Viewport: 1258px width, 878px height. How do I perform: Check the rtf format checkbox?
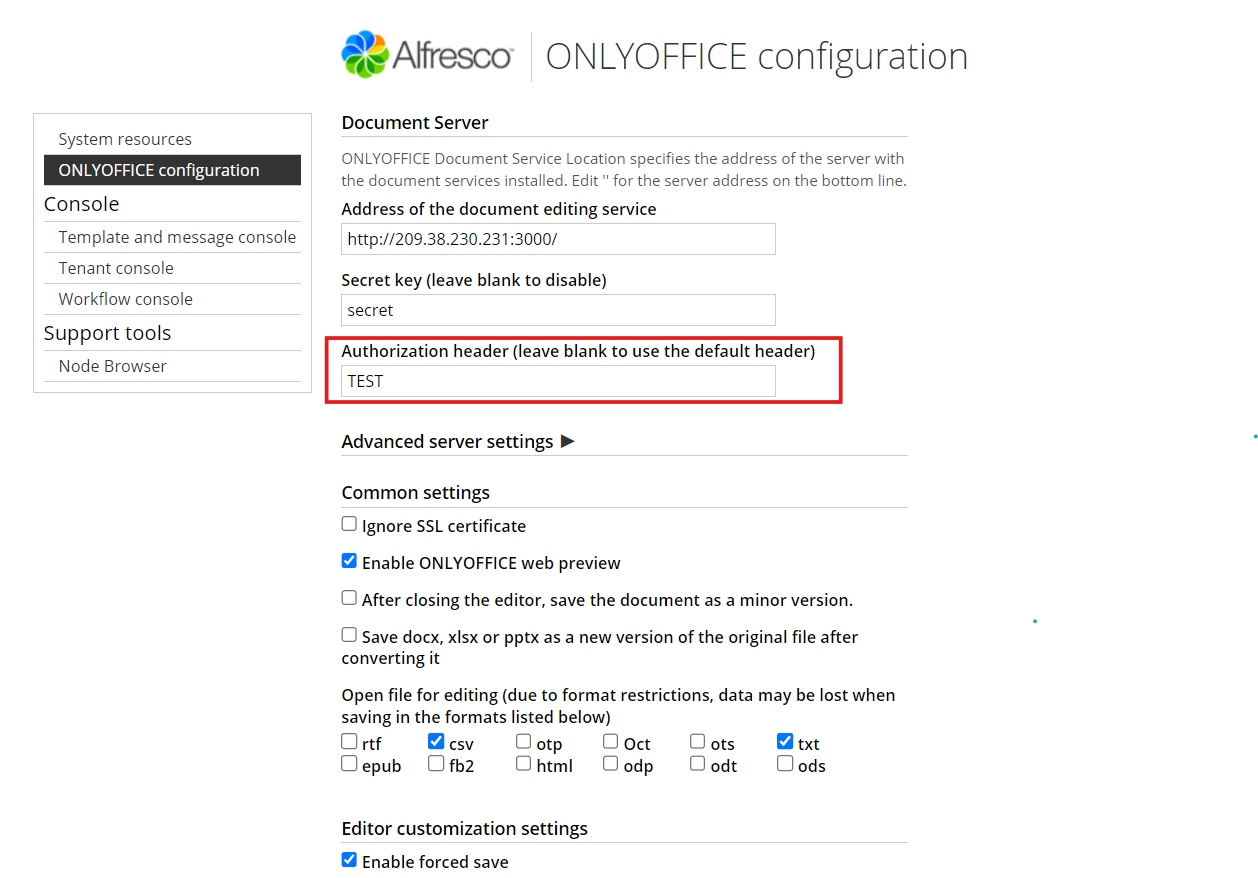click(x=349, y=742)
